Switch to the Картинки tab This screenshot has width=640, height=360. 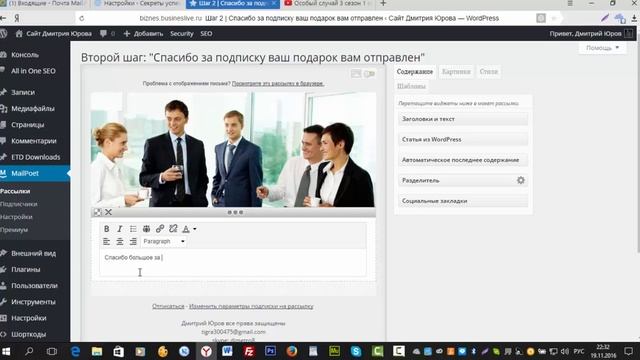(456, 72)
